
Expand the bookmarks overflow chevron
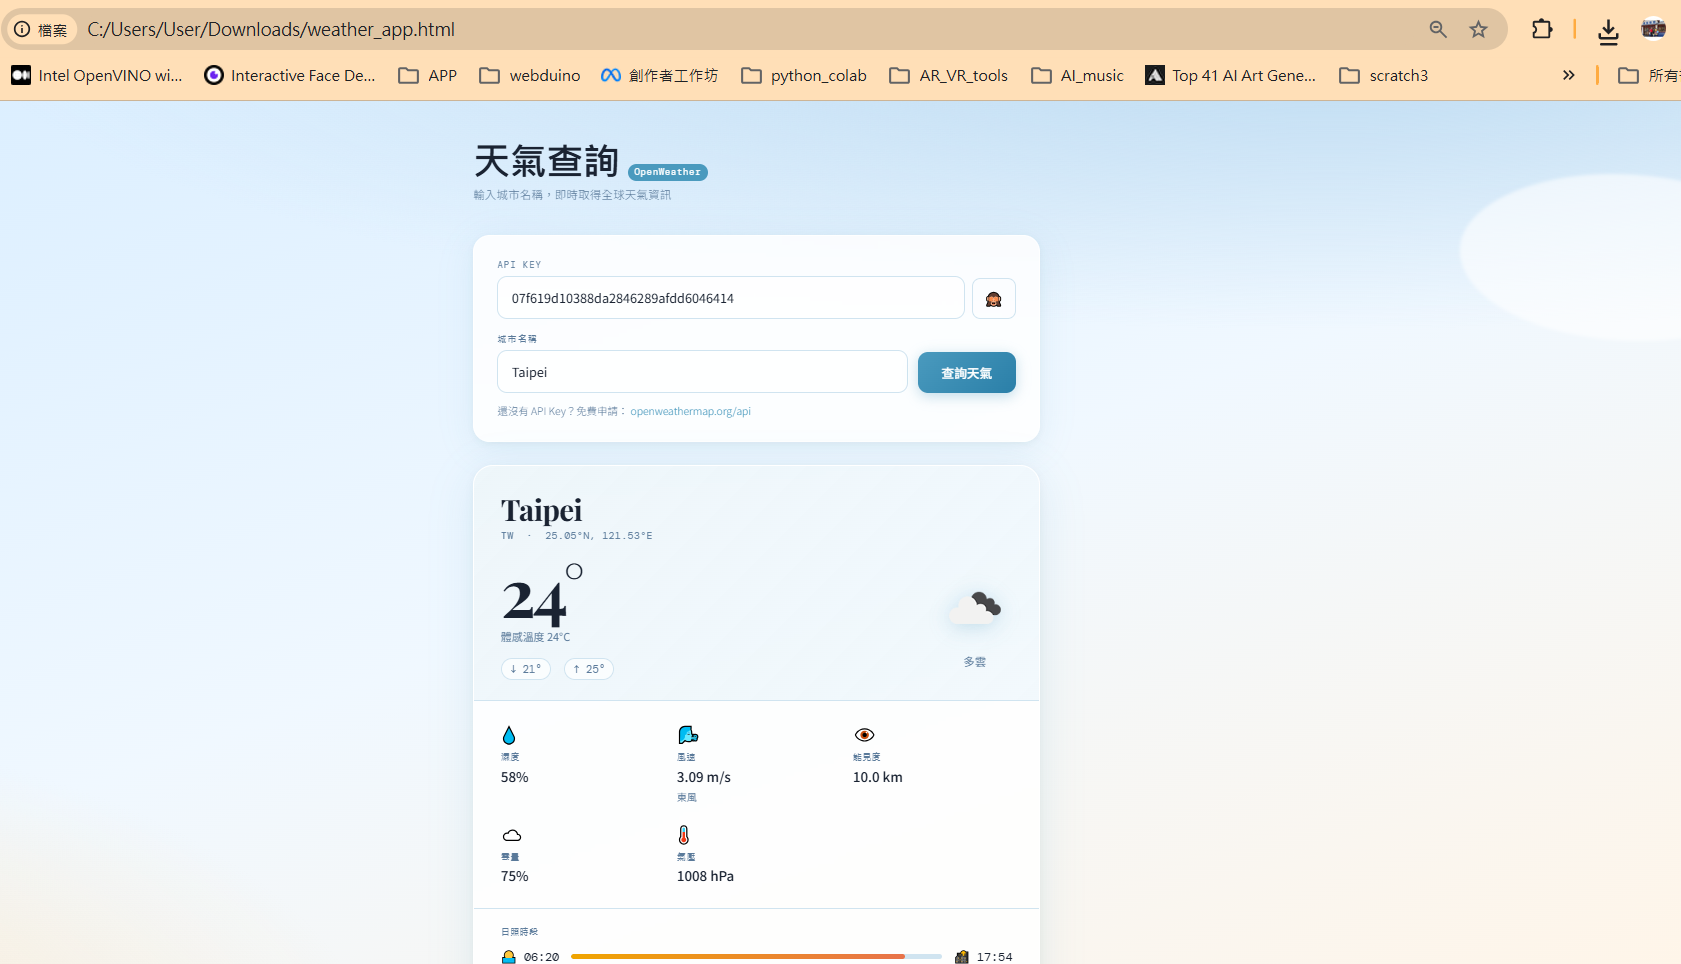[1569, 75]
